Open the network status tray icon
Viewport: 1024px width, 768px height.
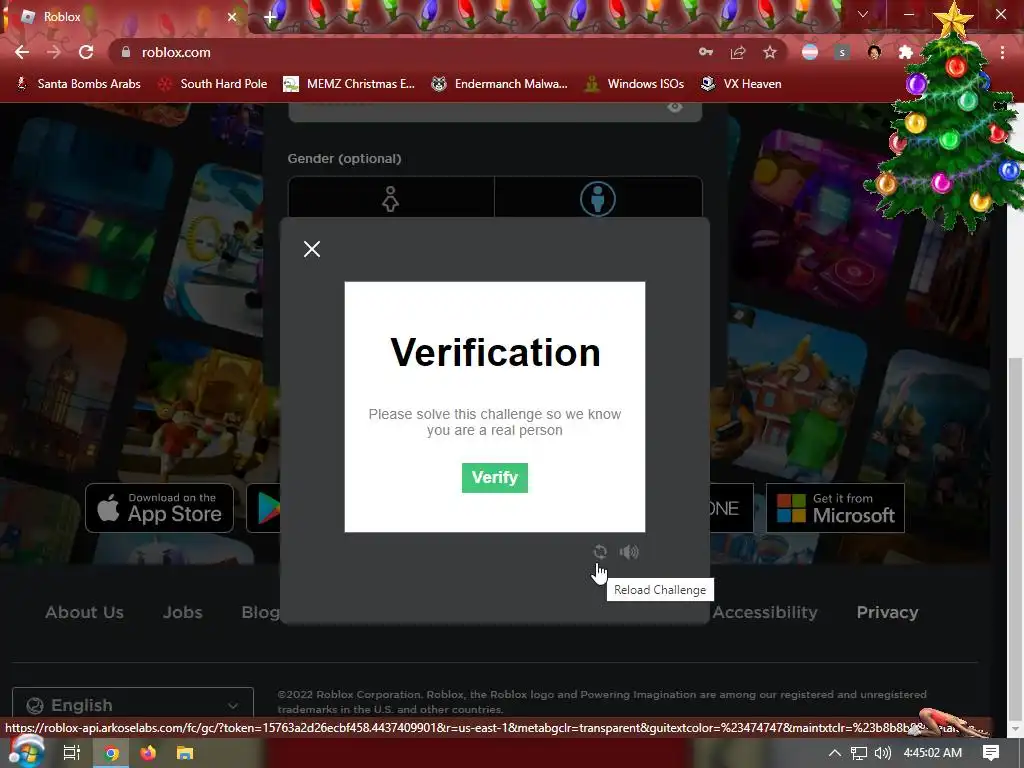coord(859,753)
